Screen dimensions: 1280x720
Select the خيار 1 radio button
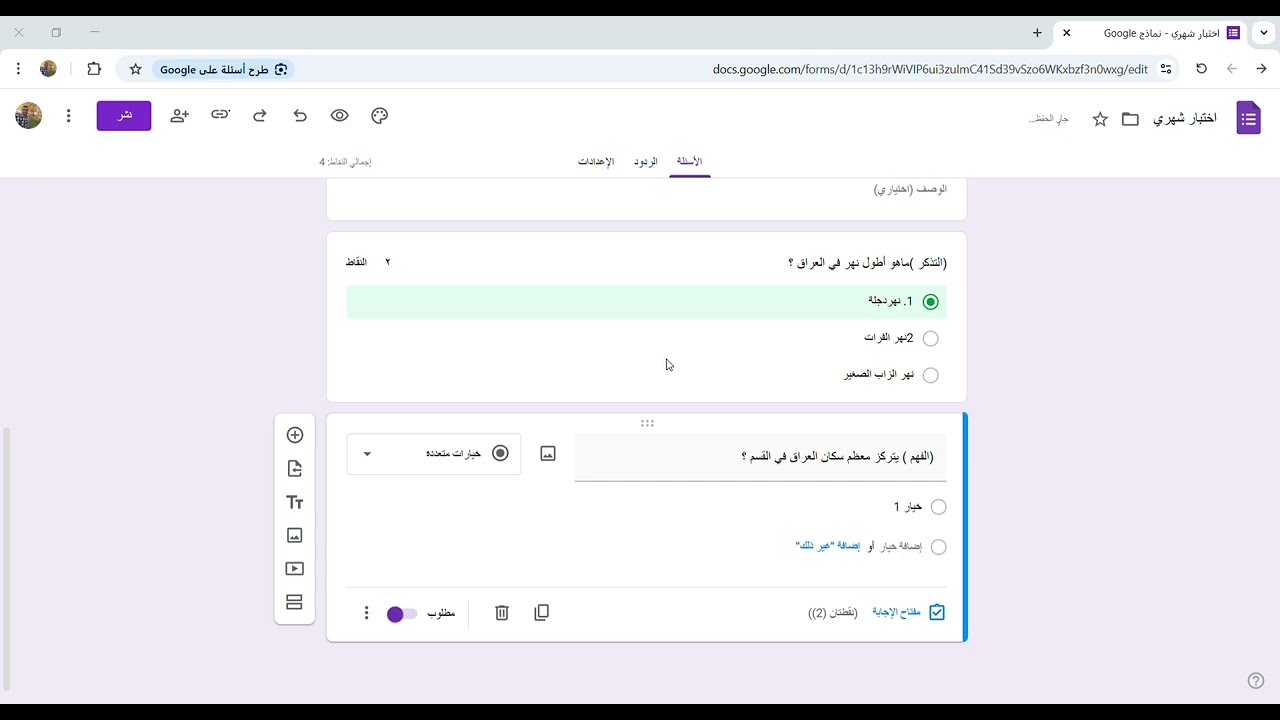938,507
